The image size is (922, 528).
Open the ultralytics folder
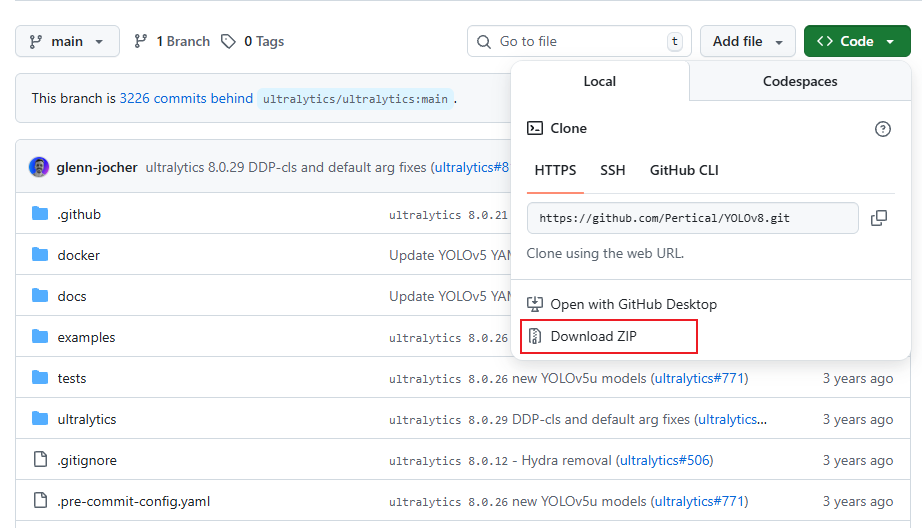coord(87,419)
